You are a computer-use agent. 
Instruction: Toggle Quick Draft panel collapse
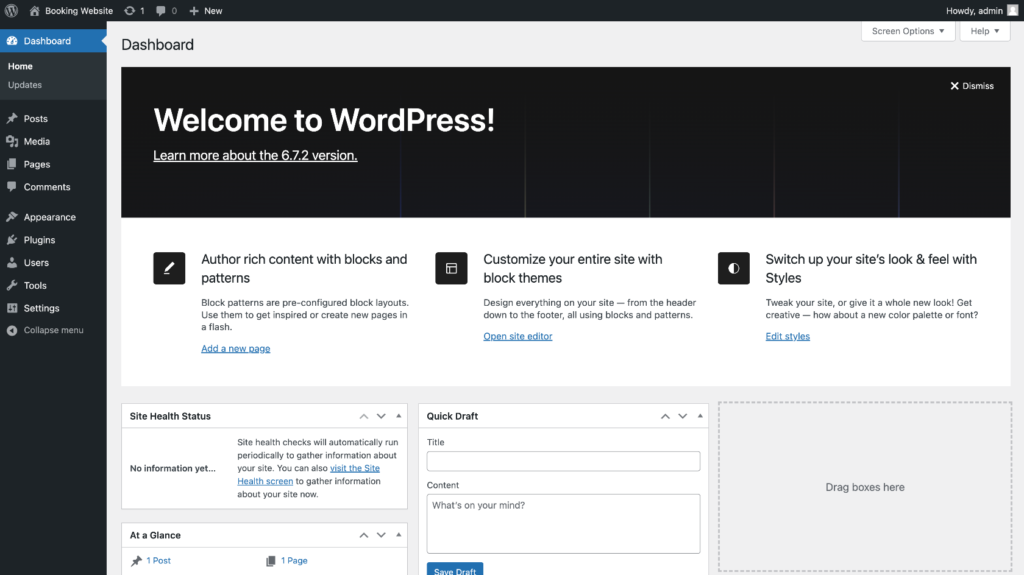700,416
